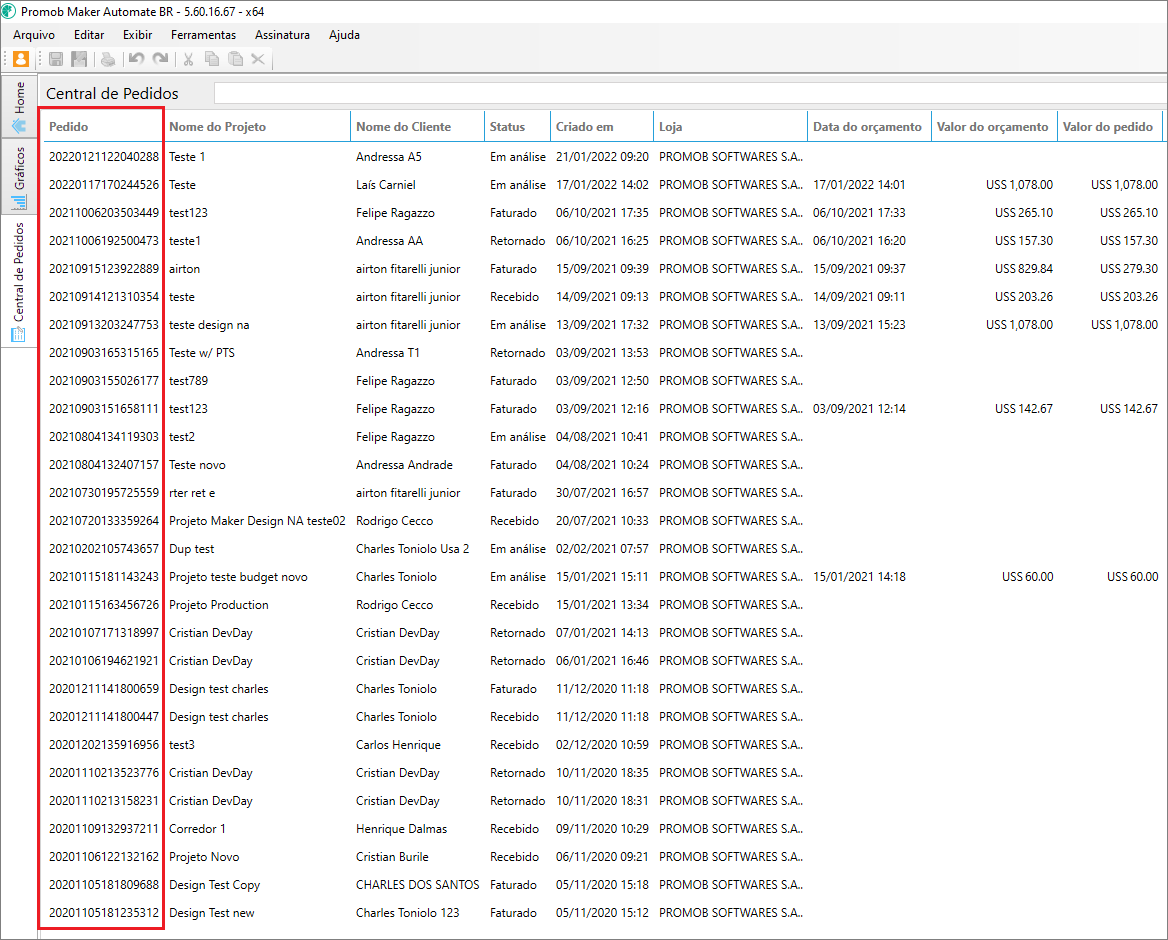Click project rter ret e
1168x940 pixels.
tap(192, 493)
